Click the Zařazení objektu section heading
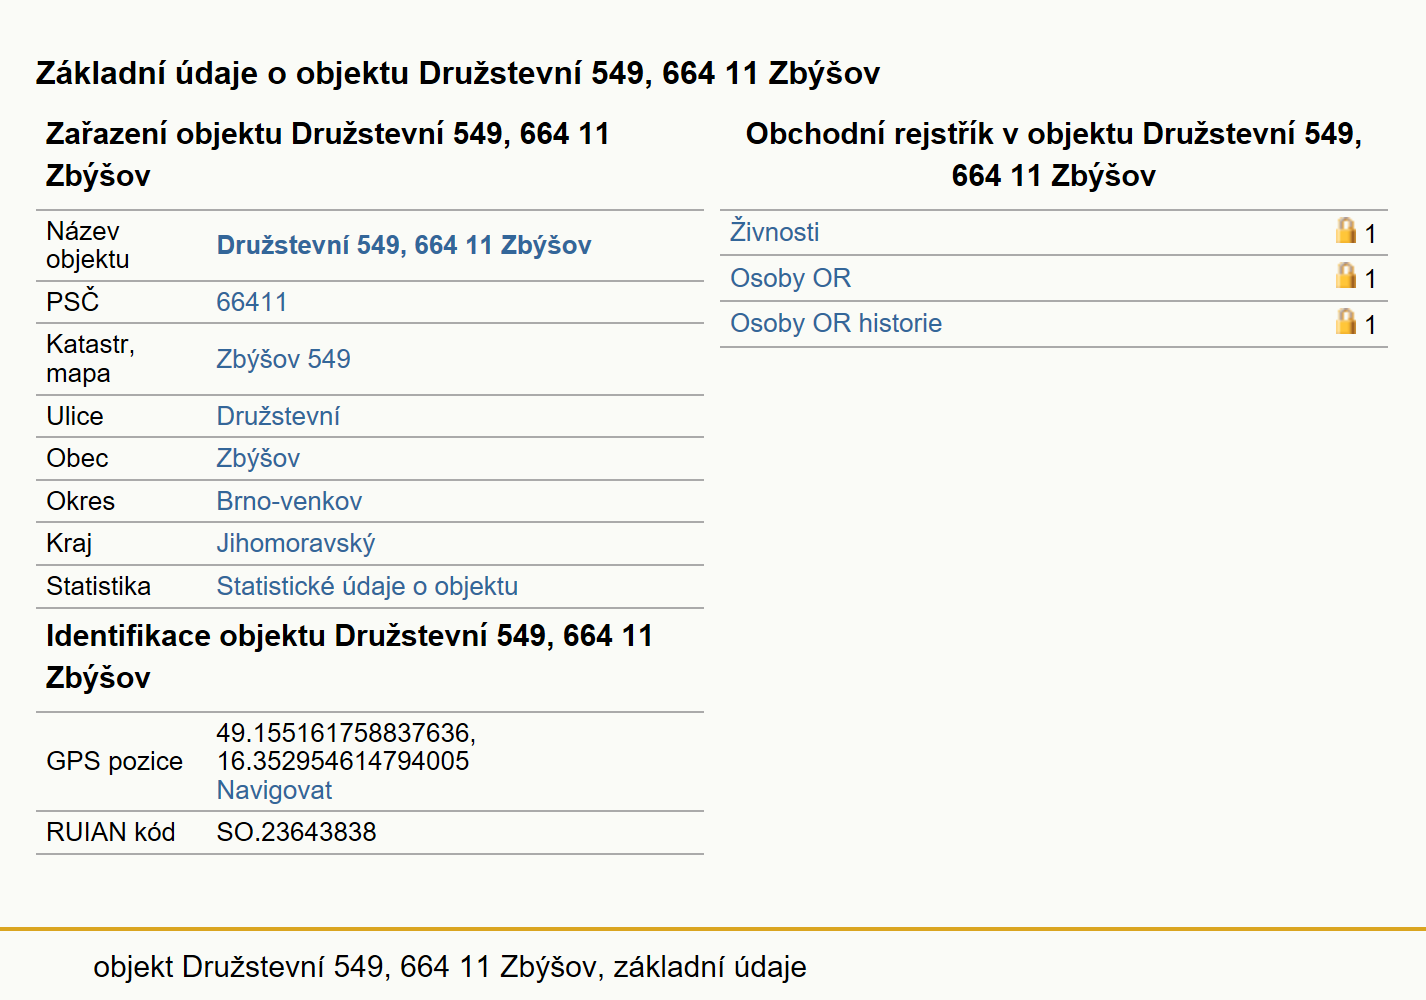The height and width of the screenshot is (1000, 1426). tap(328, 154)
